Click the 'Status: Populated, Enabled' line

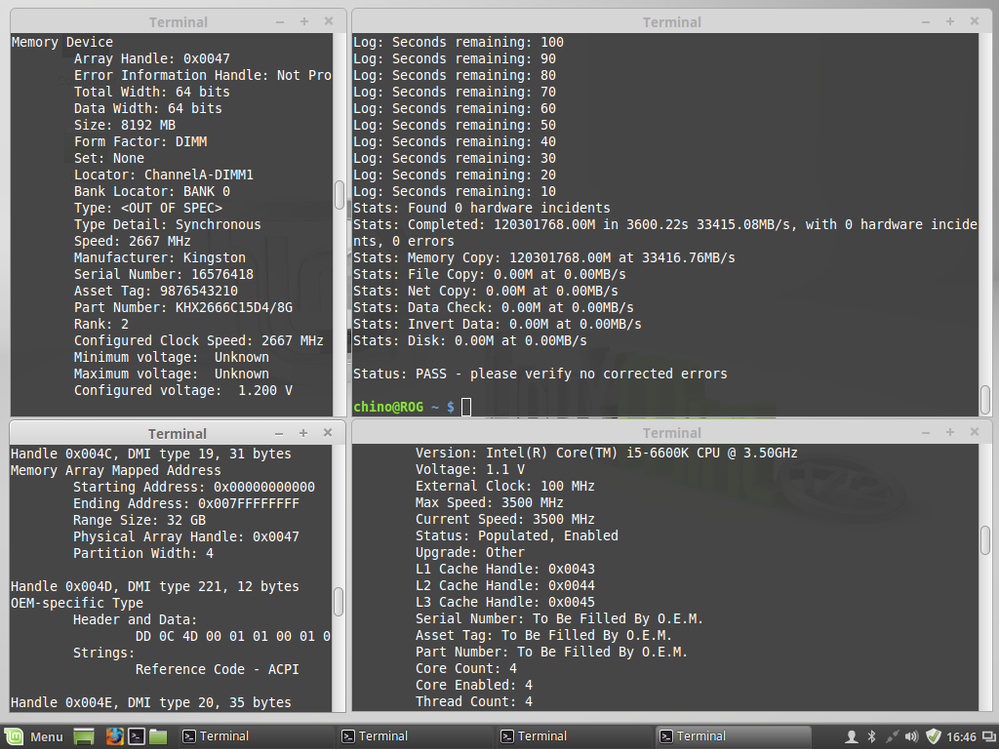[517, 536]
